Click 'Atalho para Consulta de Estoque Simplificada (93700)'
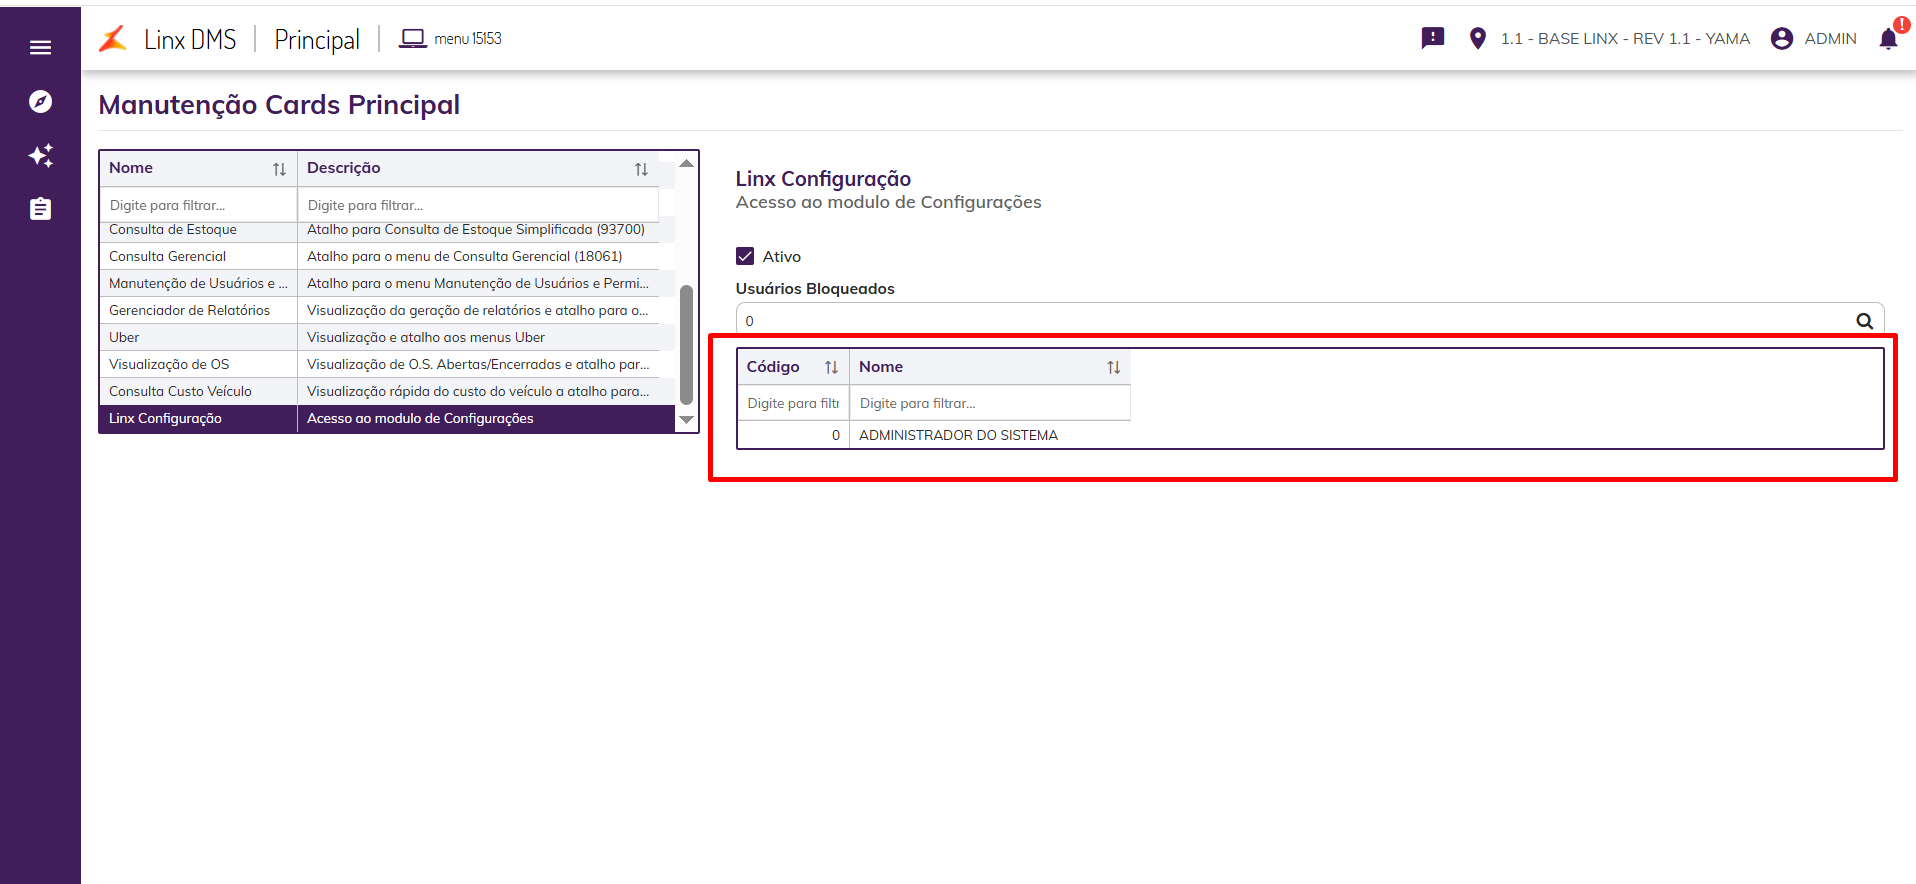 pos(476,230)
